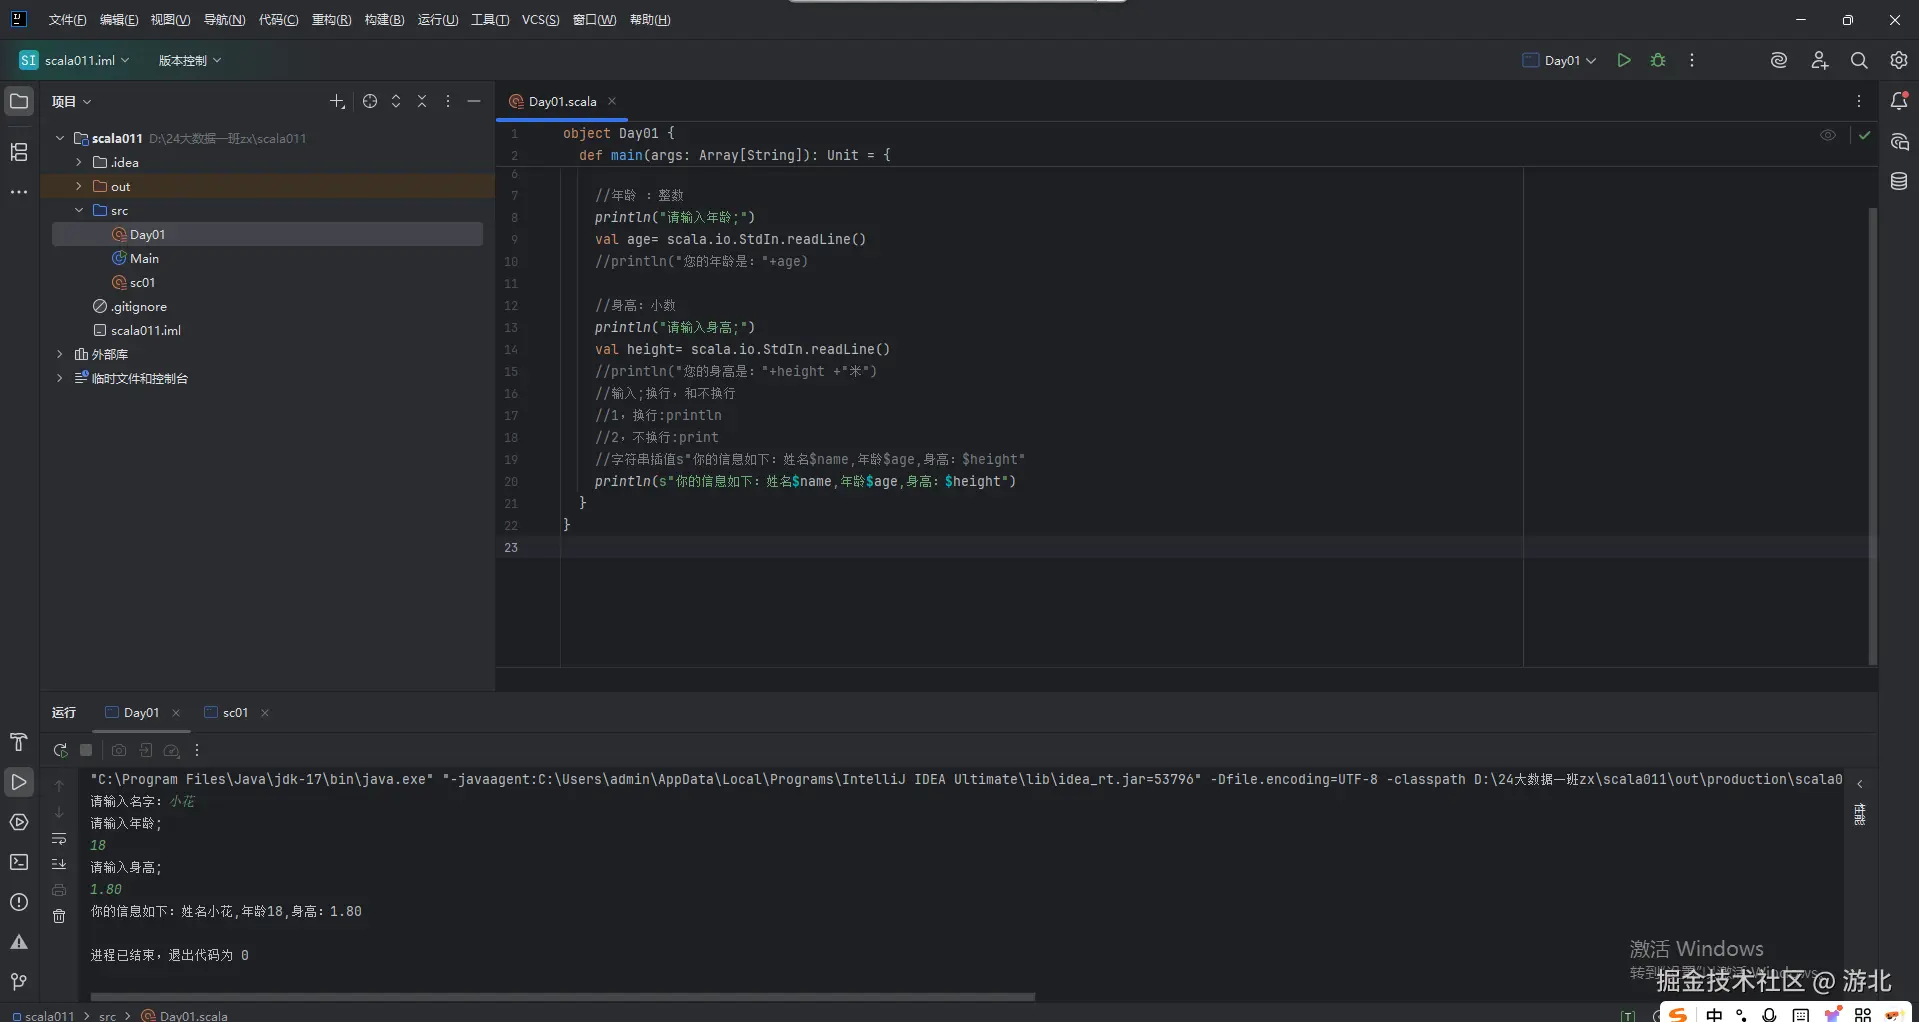The image size is (1919, 1022).
Task: Start debugging with the Debug icon
Action: coord(1658,60)
